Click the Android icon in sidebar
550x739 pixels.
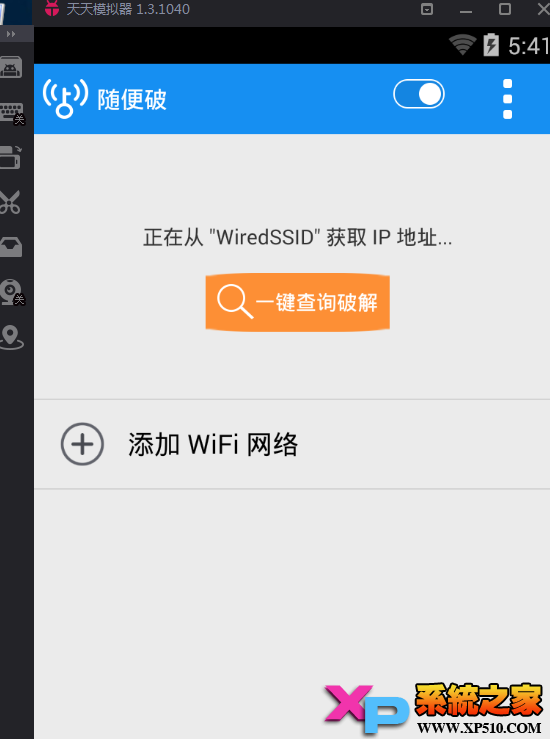tap(11, 67)
